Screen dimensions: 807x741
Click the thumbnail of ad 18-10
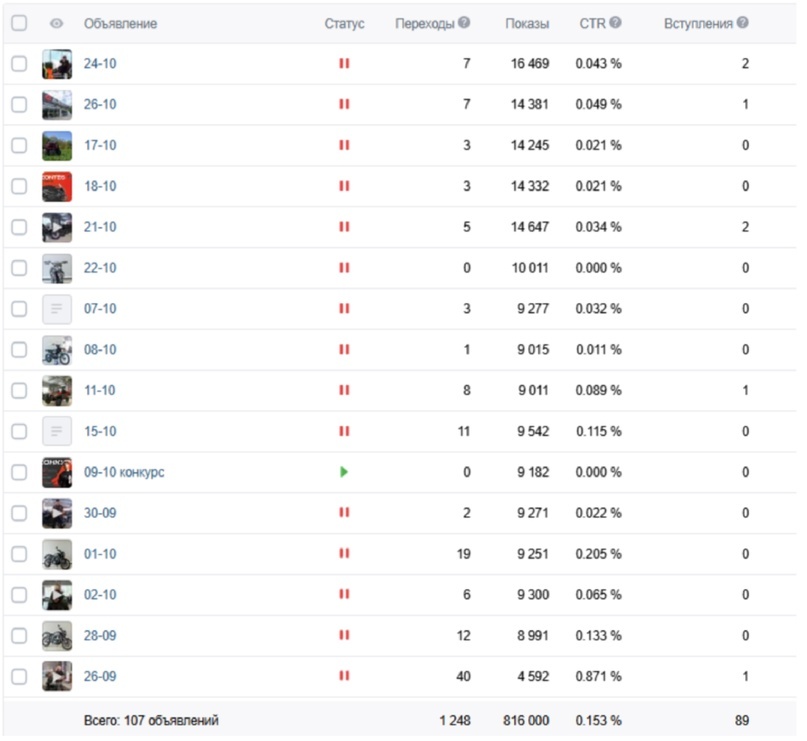(x=57, y=186)
